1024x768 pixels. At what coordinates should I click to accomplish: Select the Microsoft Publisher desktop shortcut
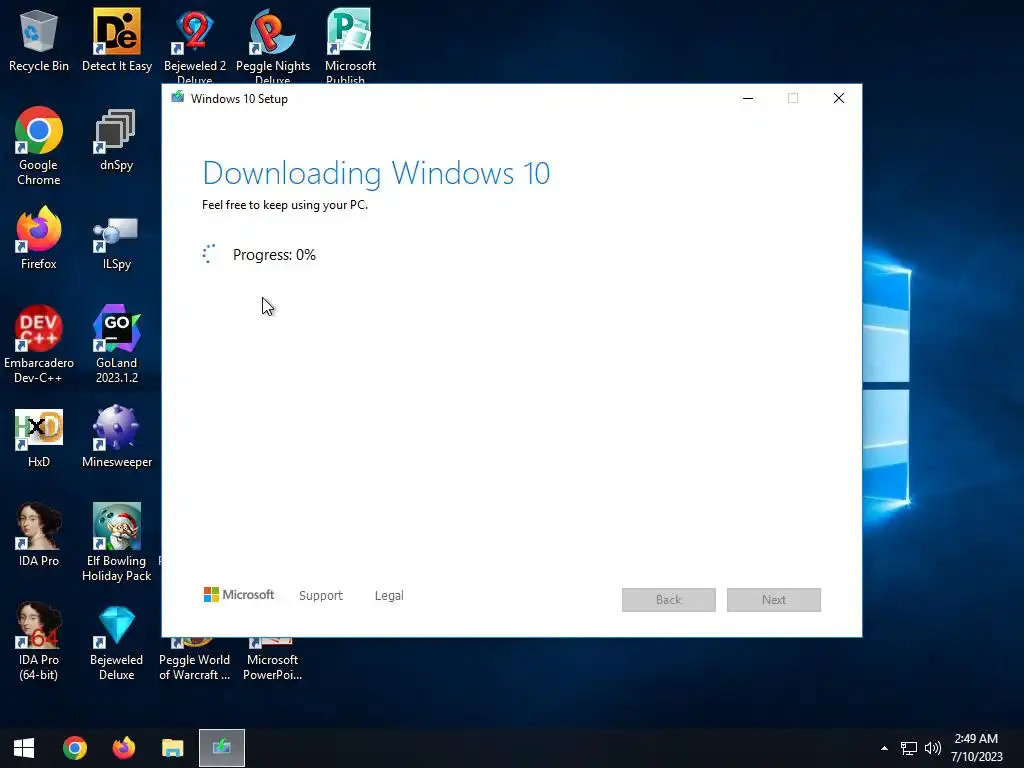pos(350,44)
